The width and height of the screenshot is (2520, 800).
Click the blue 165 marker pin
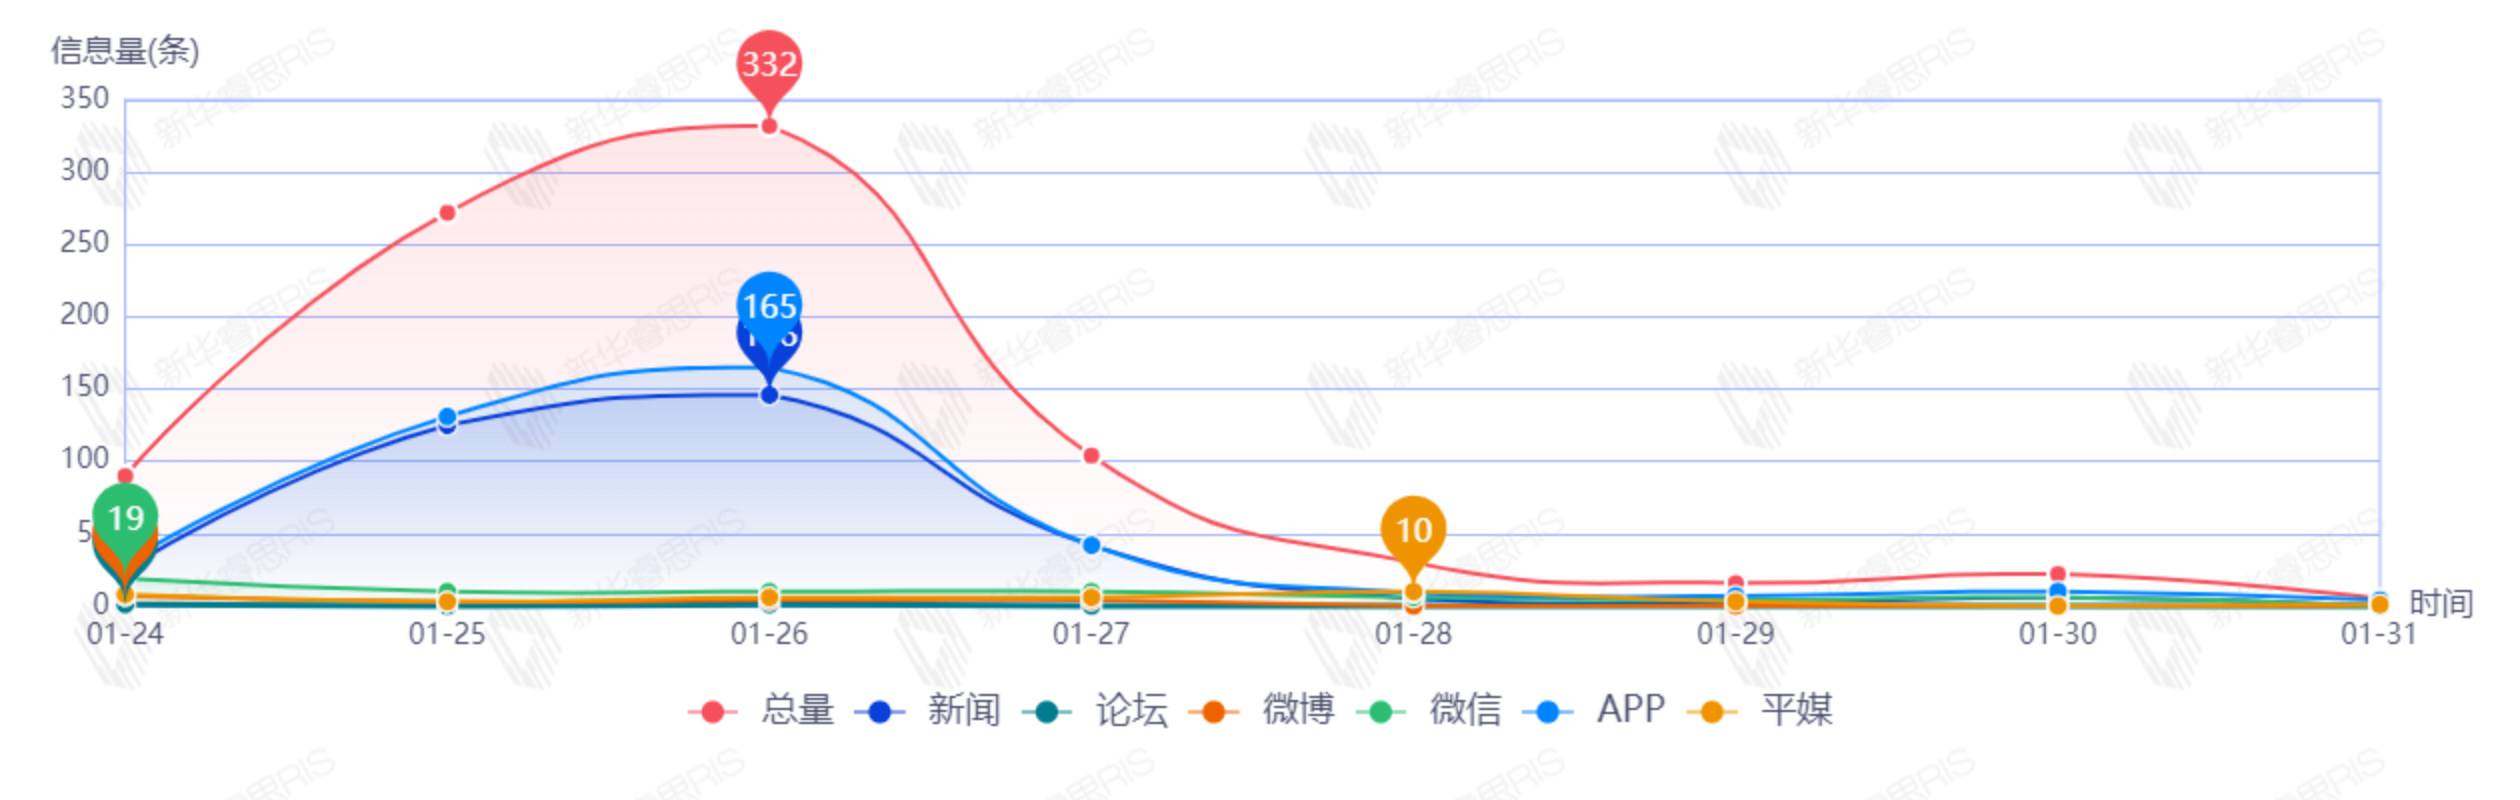769,305
